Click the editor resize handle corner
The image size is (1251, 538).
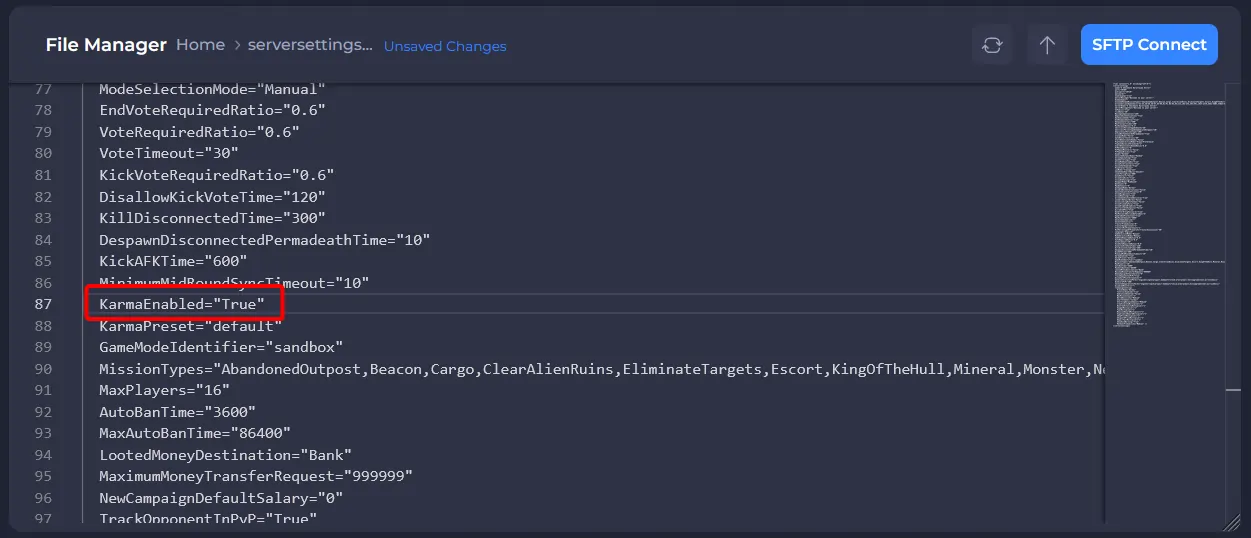(1231, 521)
